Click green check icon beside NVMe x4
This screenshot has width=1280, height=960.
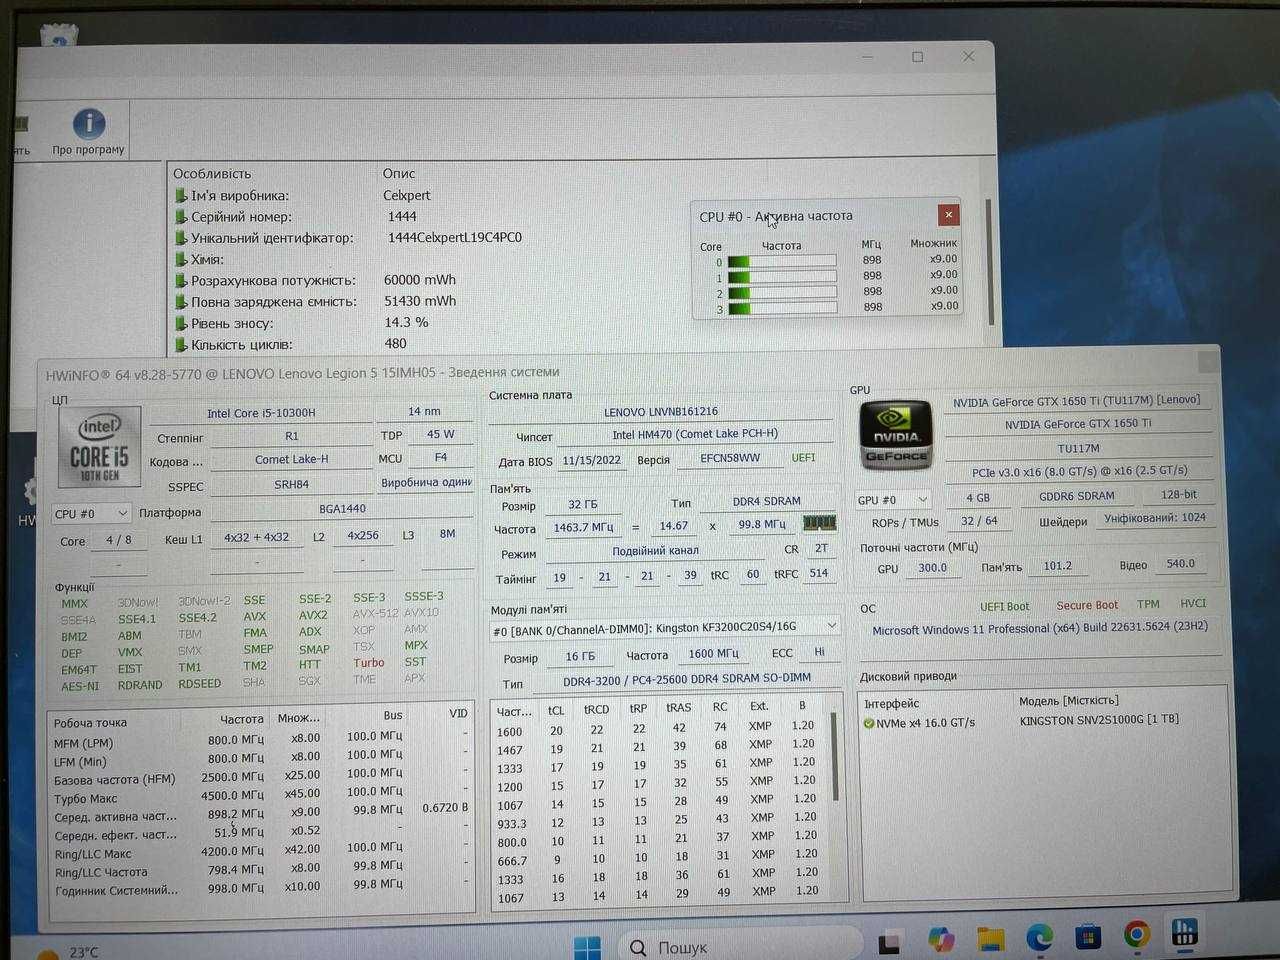pyautogui.click(x=868, y=722)
